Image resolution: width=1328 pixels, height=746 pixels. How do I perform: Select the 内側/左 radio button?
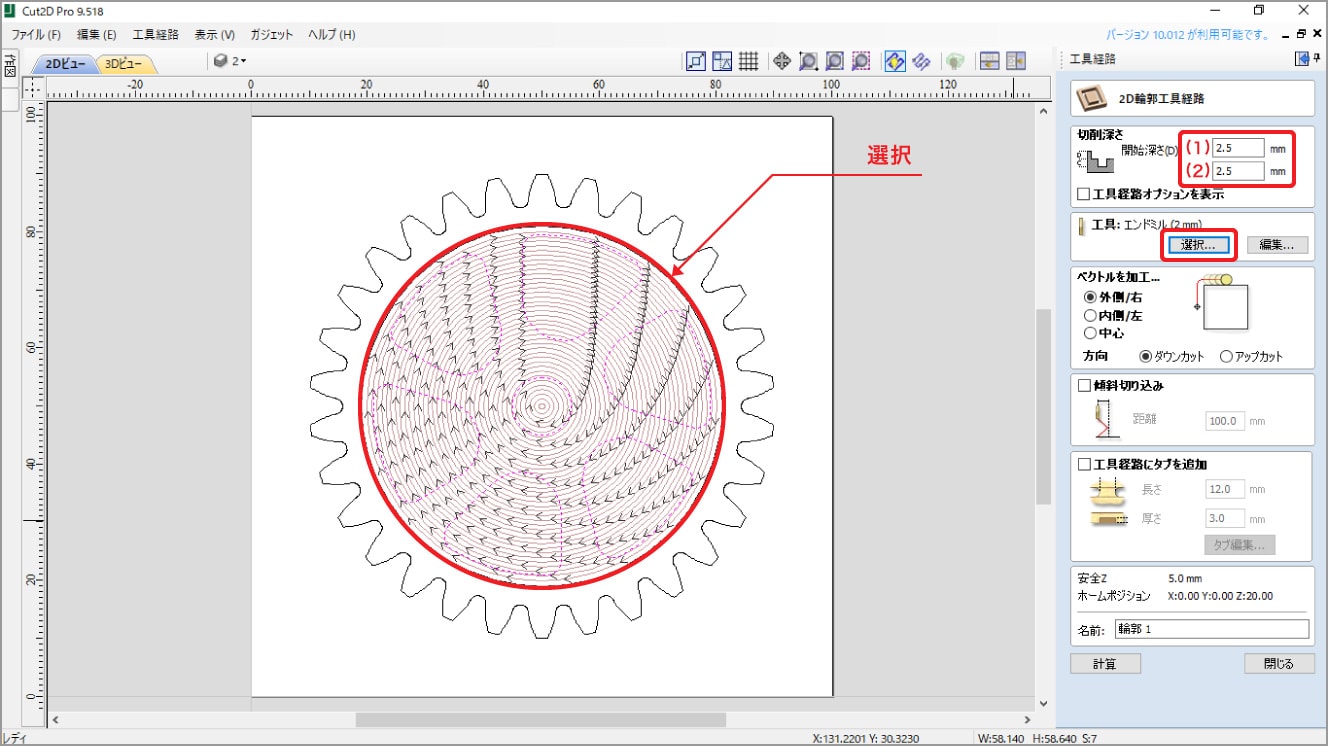tap(1090, 315)
